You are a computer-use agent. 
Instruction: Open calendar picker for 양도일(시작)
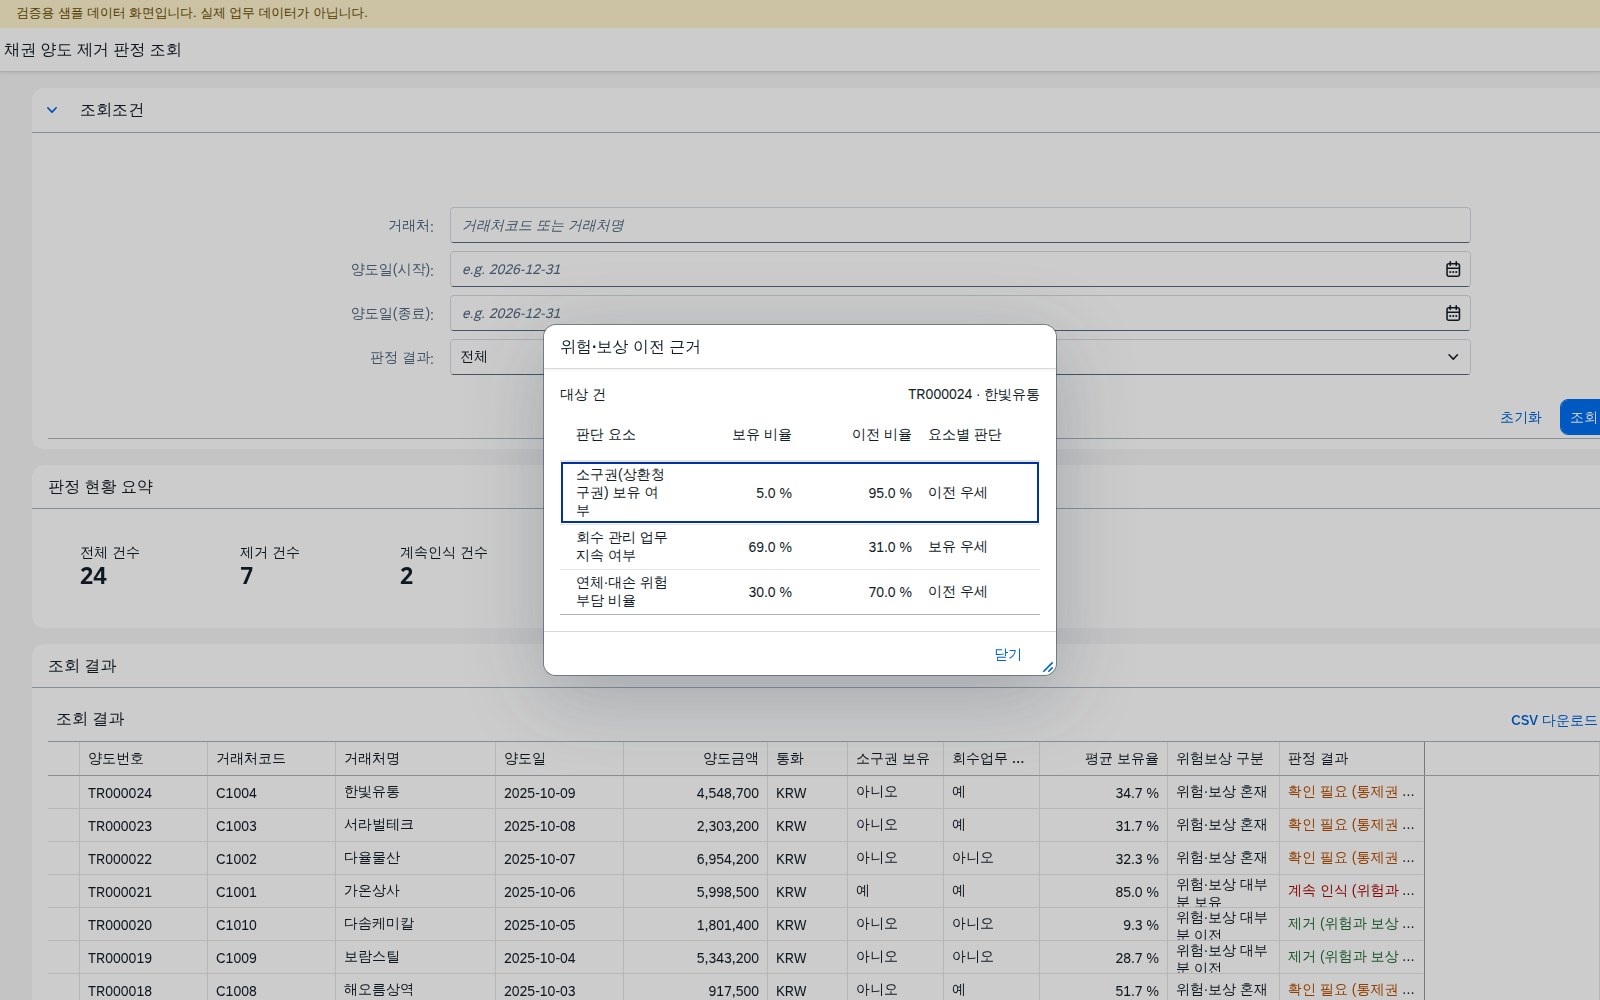[x=1453, y=269]
